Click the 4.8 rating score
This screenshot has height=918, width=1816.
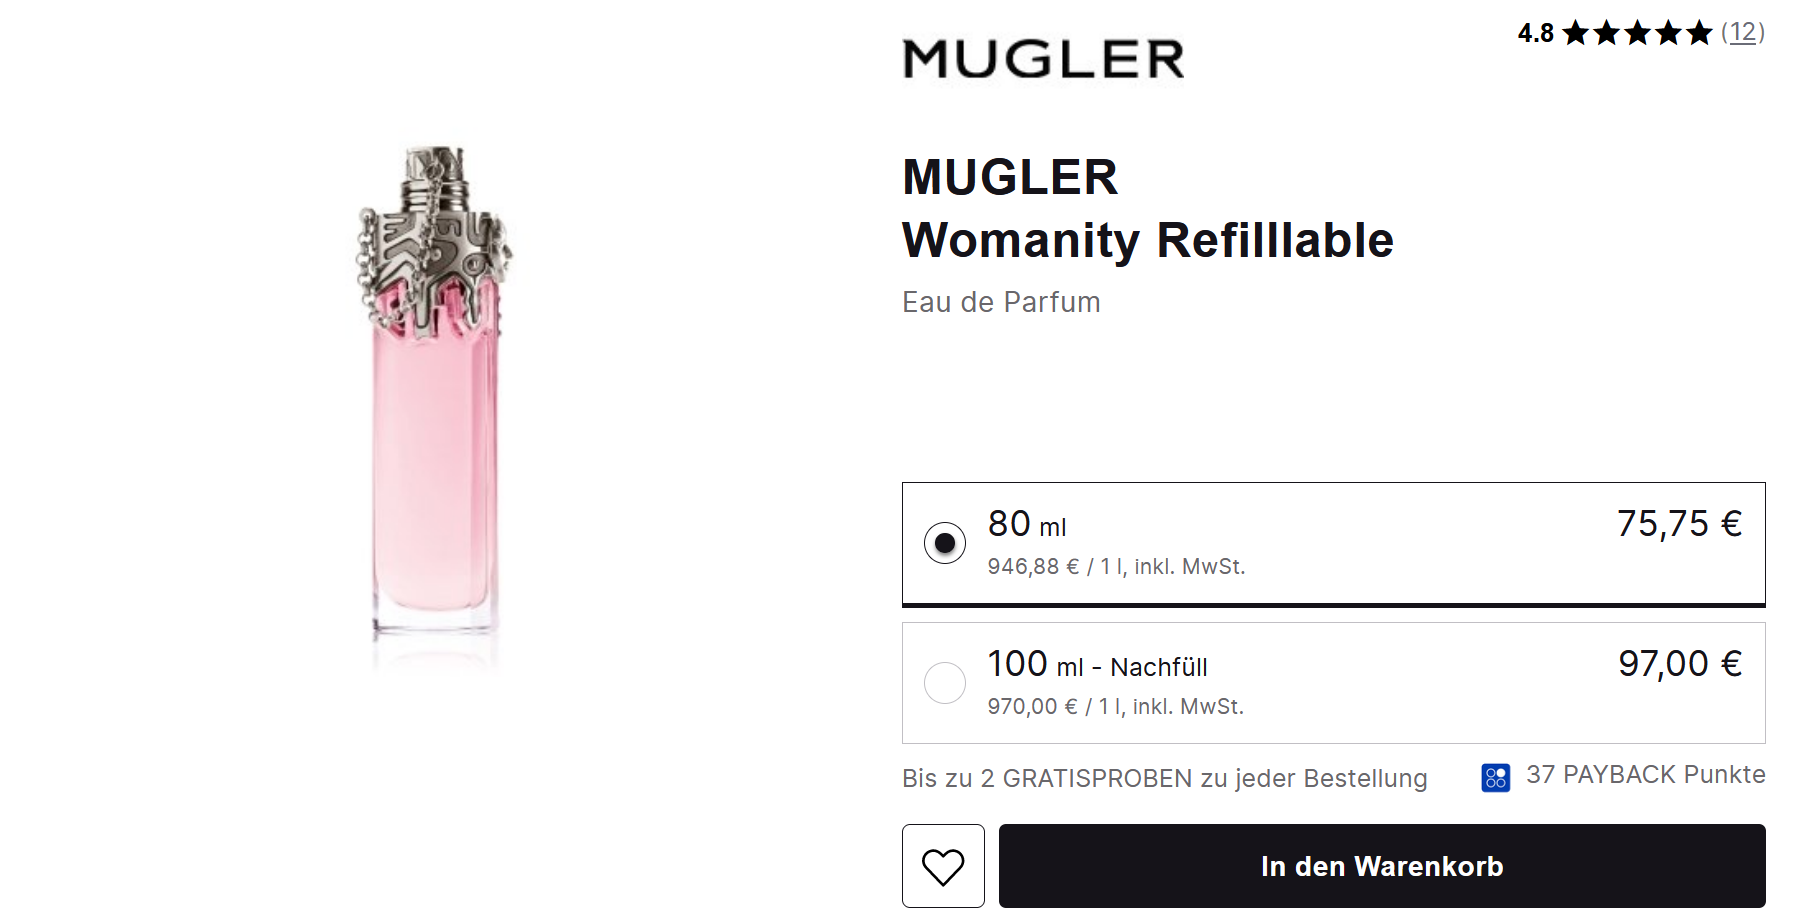point(1535,34)
